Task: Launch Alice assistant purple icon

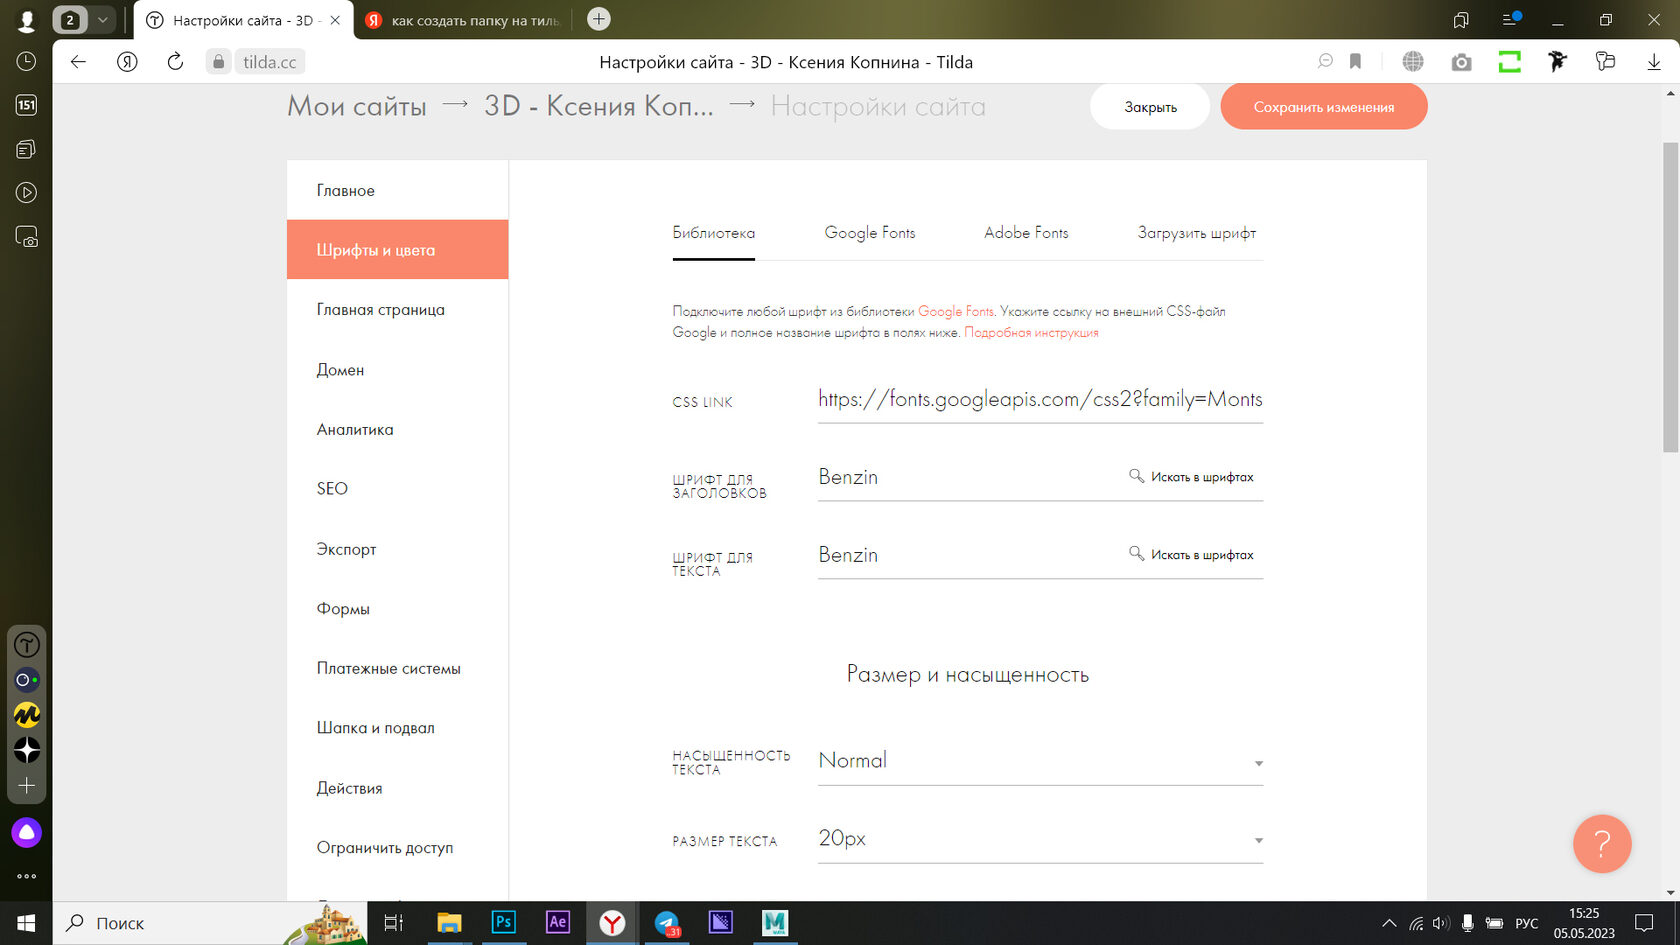Action: coord(27,832)
